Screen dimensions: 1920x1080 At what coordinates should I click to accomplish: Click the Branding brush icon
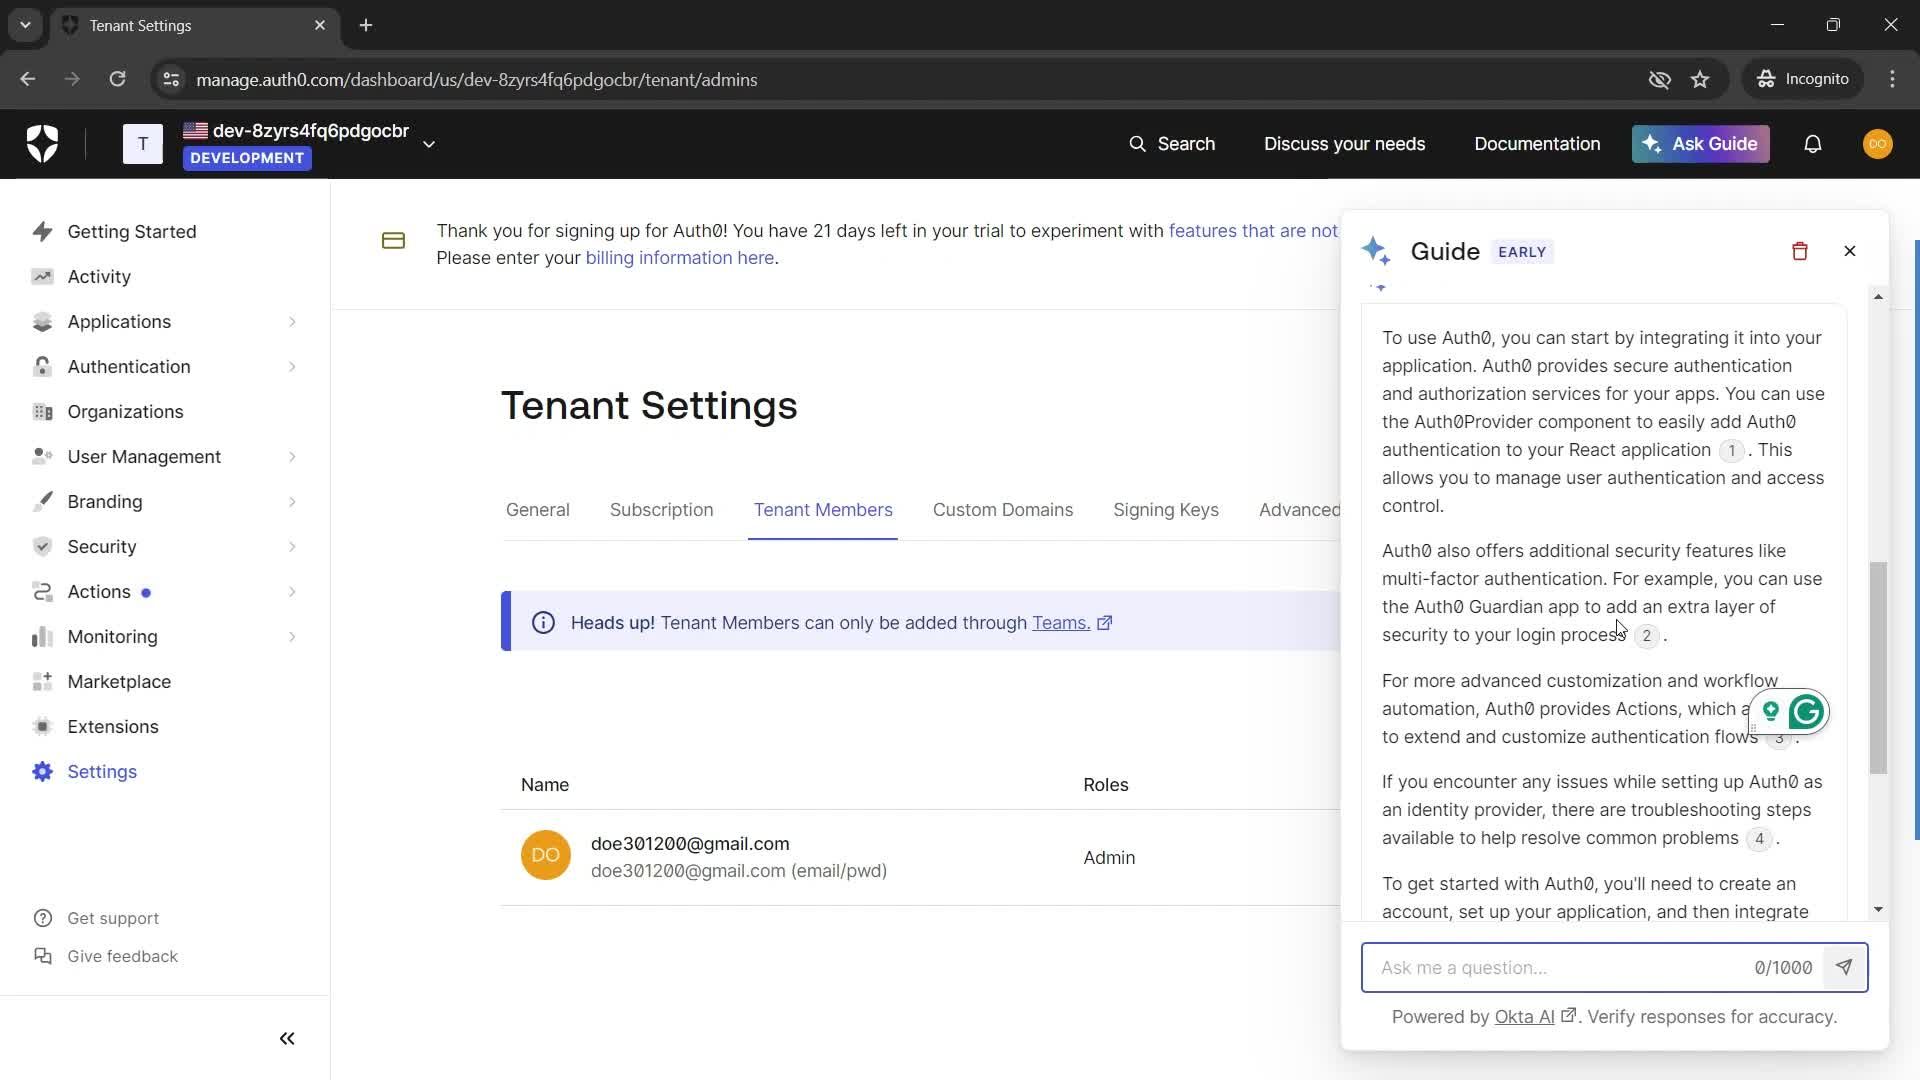point(42,501)
